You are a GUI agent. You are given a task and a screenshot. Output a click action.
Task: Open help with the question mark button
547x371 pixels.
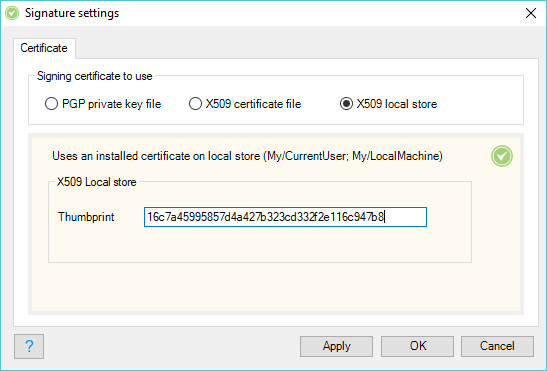[29, 346]
